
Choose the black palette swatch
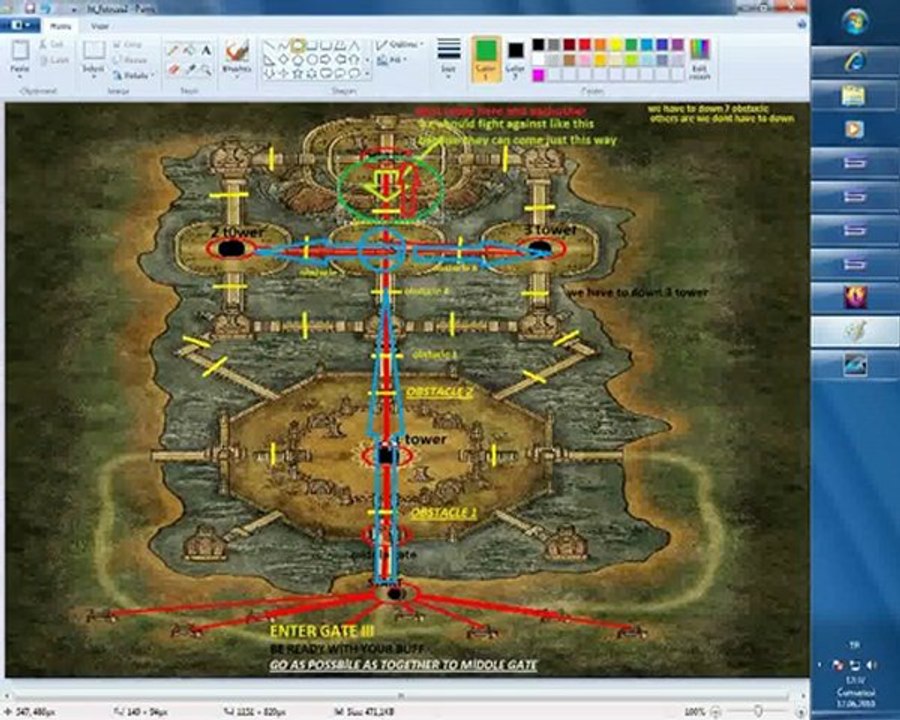pos(538,44)
